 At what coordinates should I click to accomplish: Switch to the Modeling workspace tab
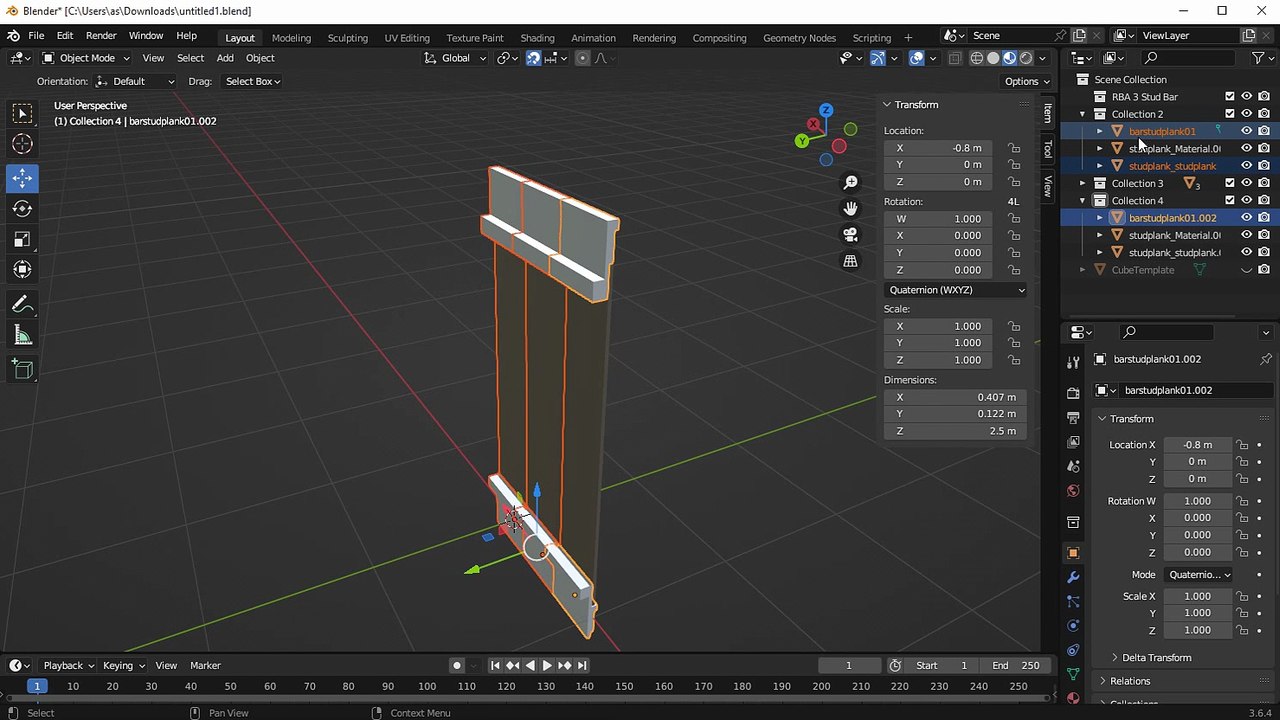291,38
